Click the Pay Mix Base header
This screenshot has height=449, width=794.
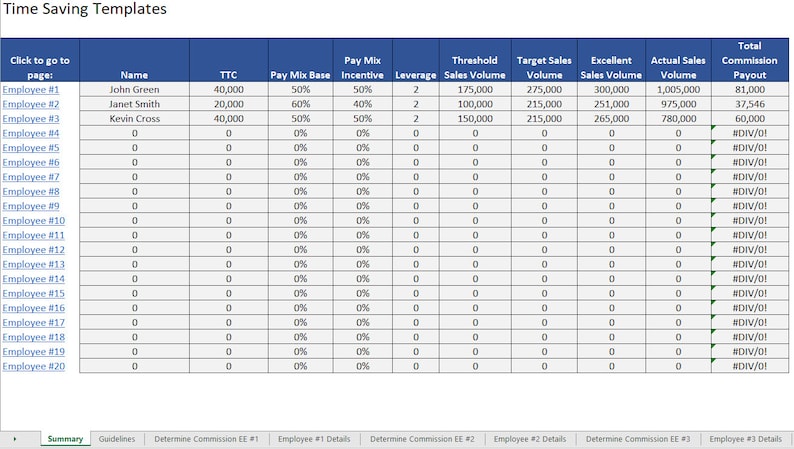[x=300, y=60]
